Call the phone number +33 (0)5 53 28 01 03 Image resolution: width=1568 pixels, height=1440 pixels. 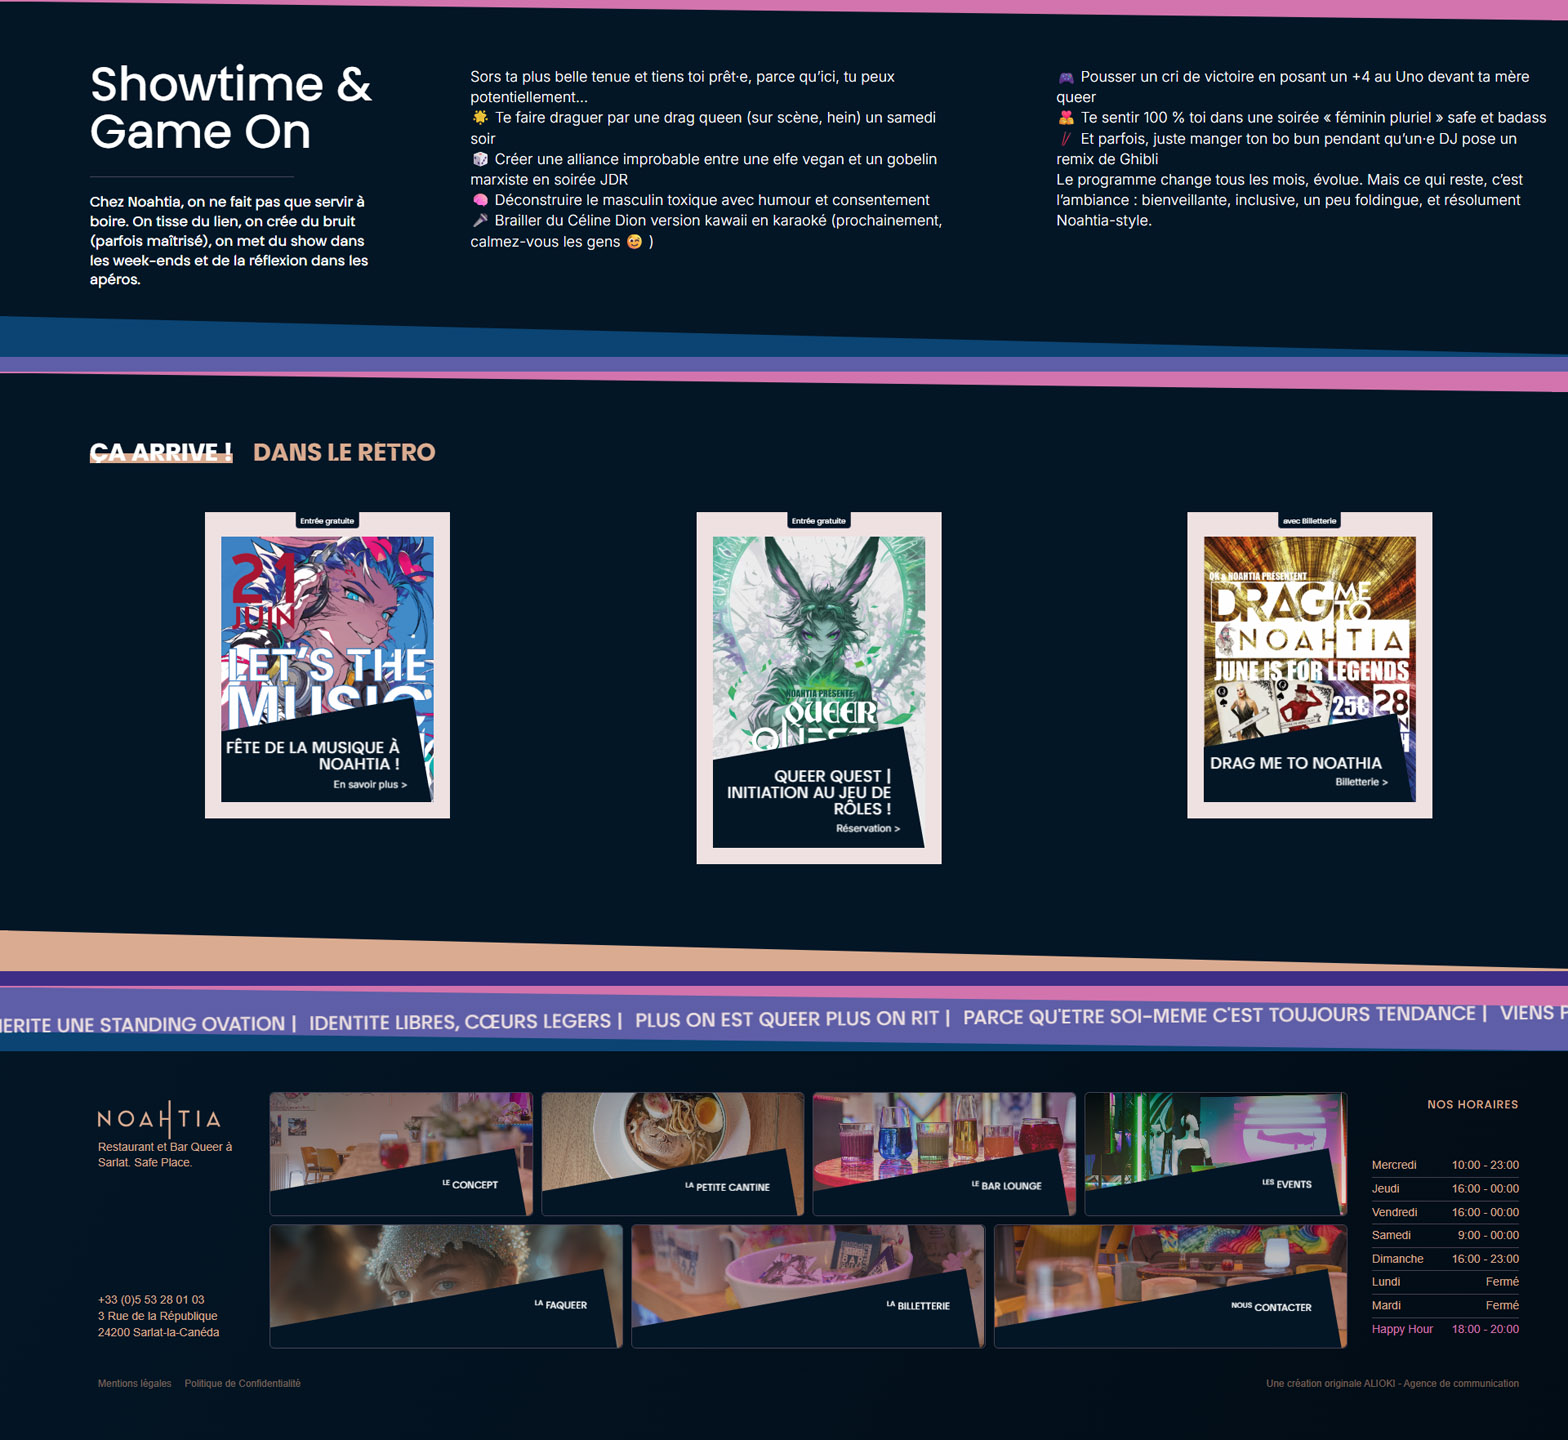pyautogui.click(x=151, y=1300)
